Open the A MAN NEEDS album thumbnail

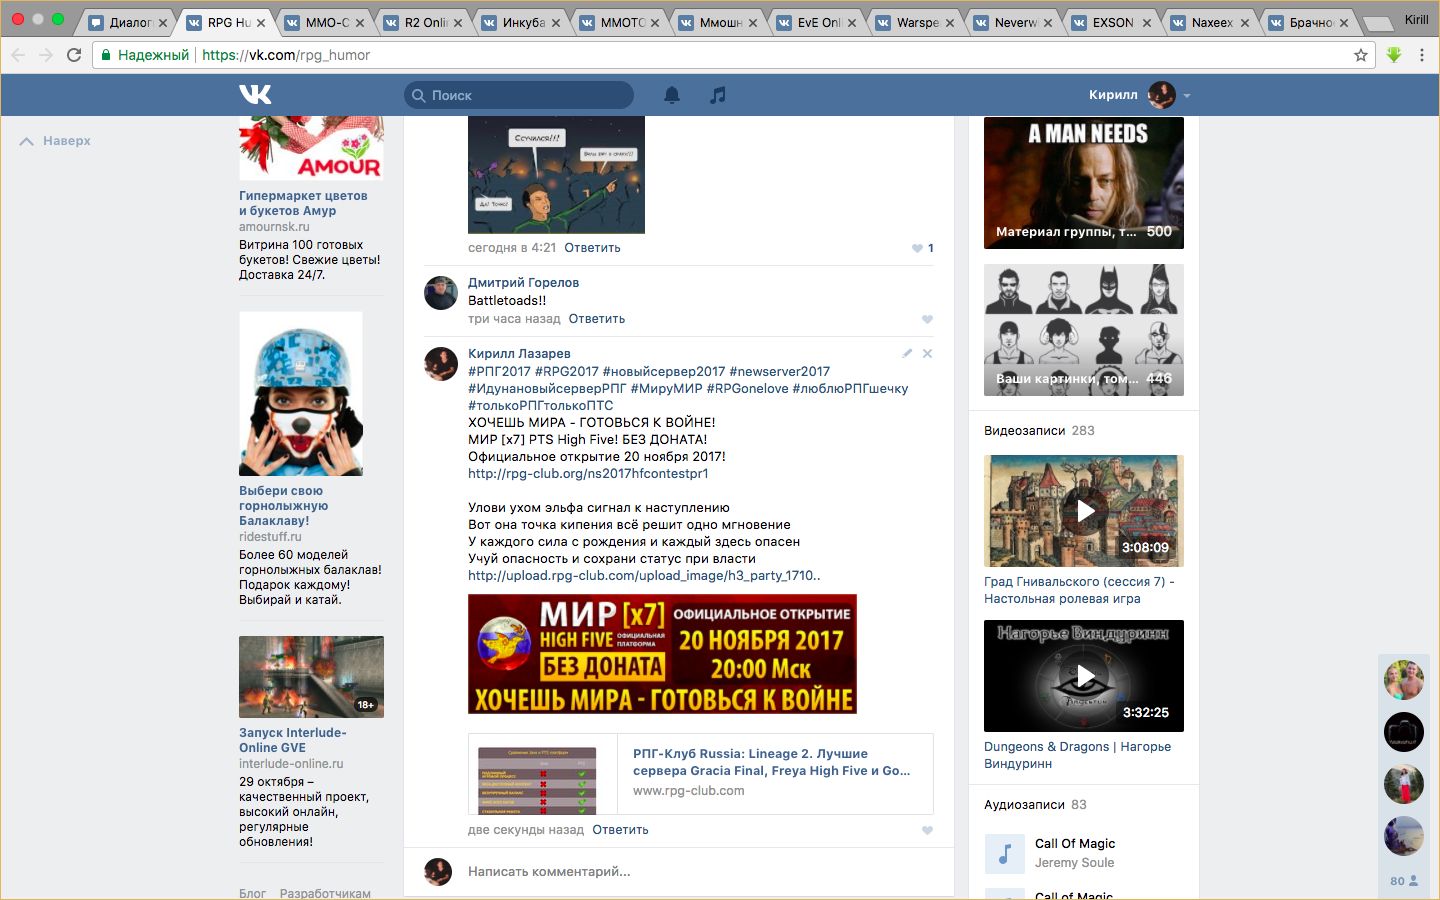[1084, 183]
